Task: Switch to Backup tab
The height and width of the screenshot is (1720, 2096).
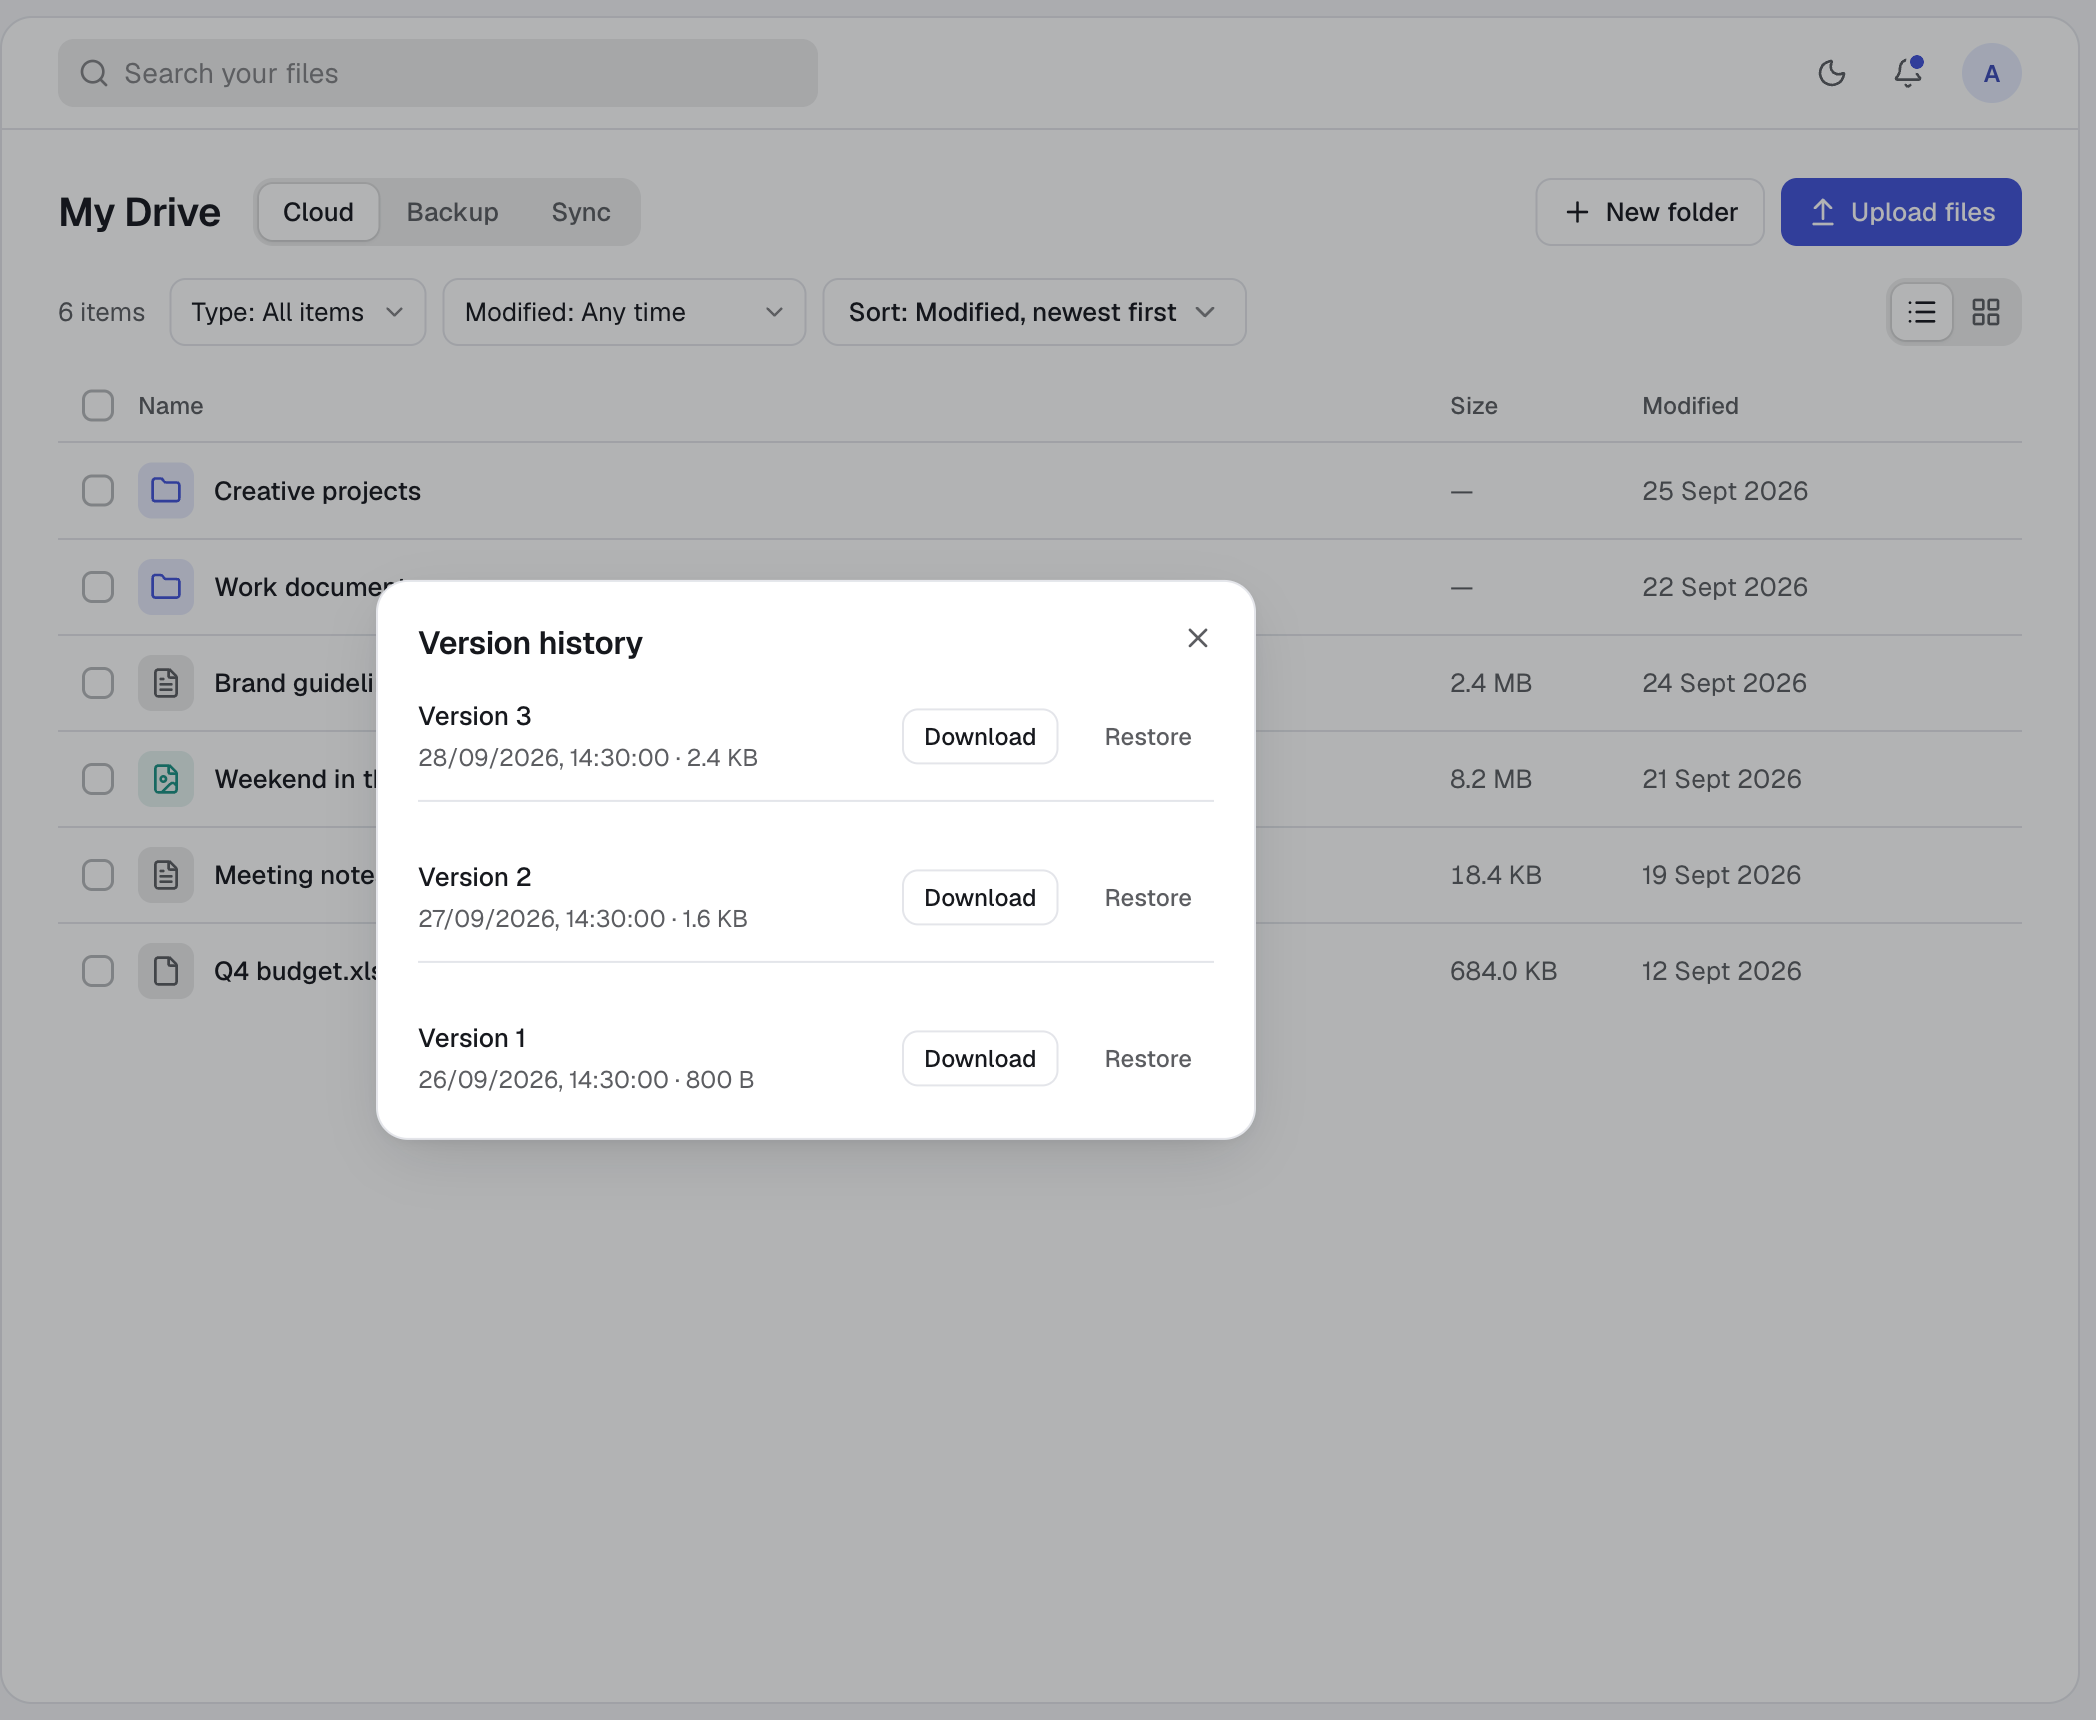Action: pos(452,212)
